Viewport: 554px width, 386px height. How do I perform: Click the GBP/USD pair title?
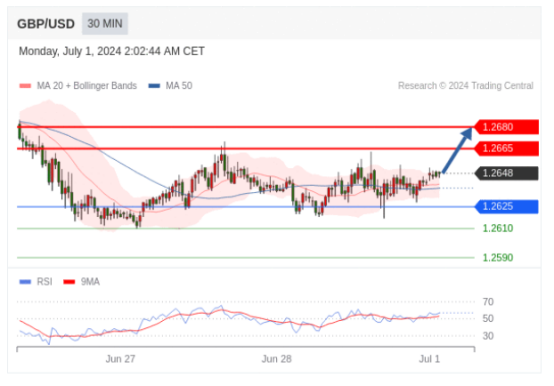click(46, 24)
